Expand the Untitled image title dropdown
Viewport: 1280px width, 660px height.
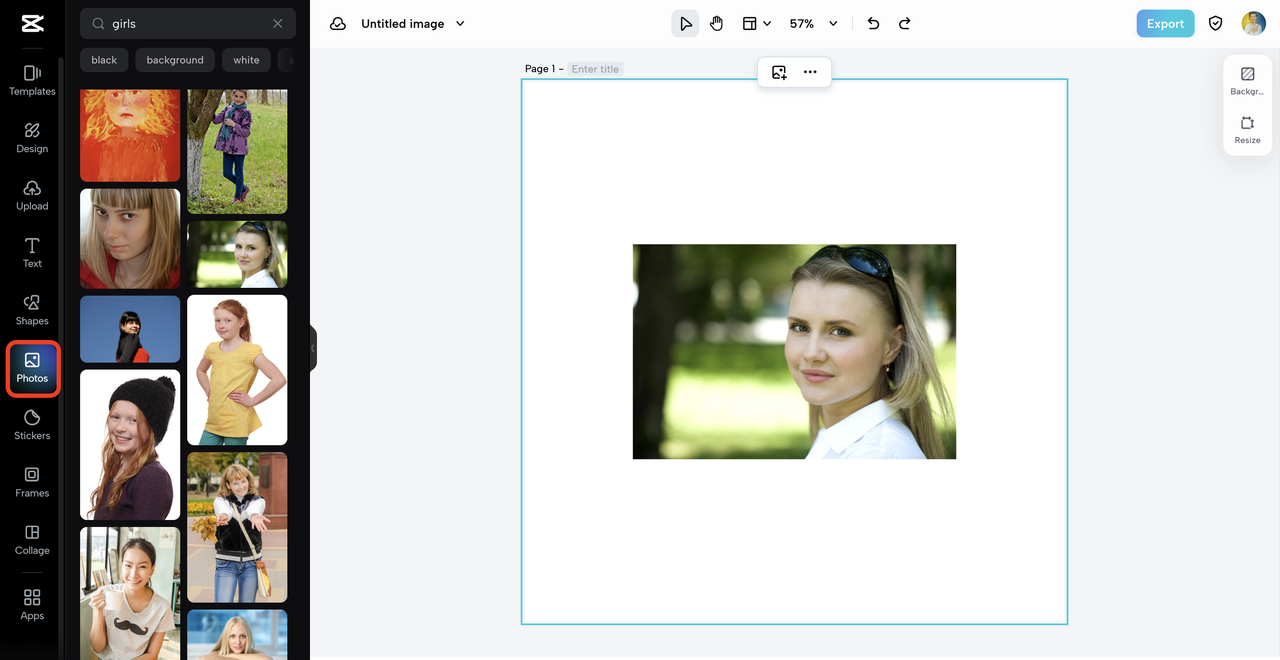[460, 23]
